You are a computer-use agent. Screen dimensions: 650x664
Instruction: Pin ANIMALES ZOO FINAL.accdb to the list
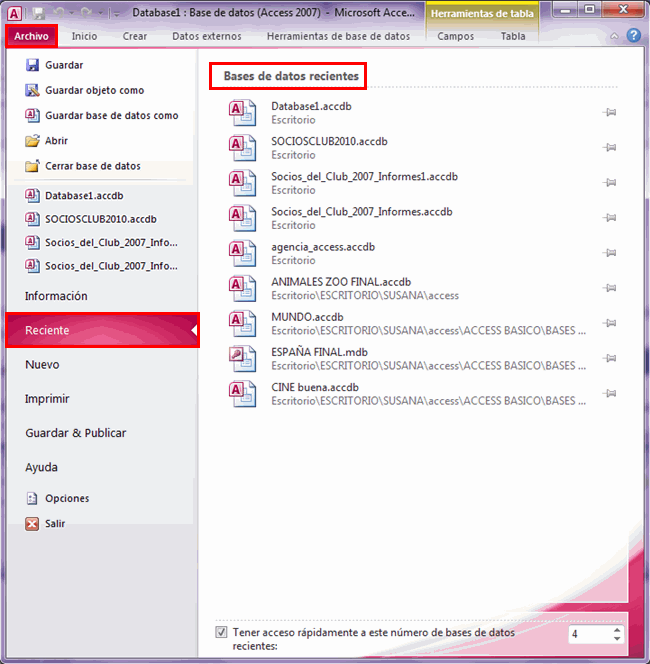pos(609,288)
